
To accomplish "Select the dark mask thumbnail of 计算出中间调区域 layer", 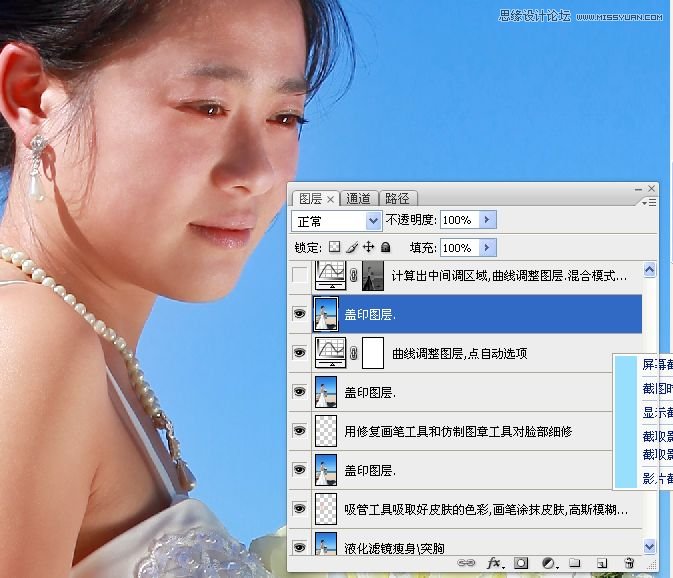I will pos(373,275).
